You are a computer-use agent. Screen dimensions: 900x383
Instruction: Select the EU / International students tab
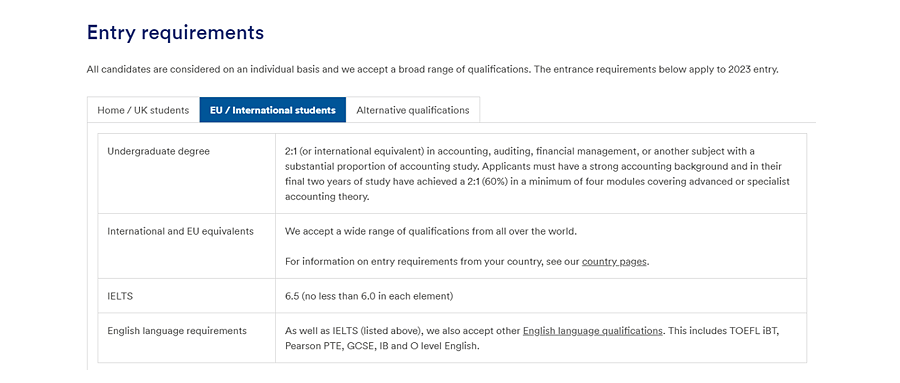[x=273, y=110]
